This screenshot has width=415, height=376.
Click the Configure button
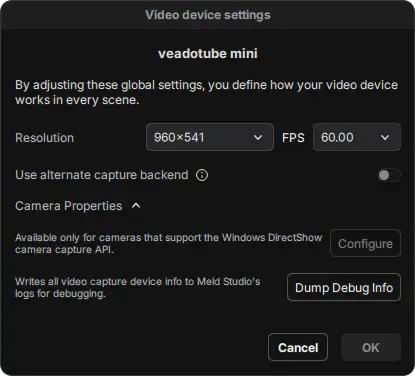(365, 243)
